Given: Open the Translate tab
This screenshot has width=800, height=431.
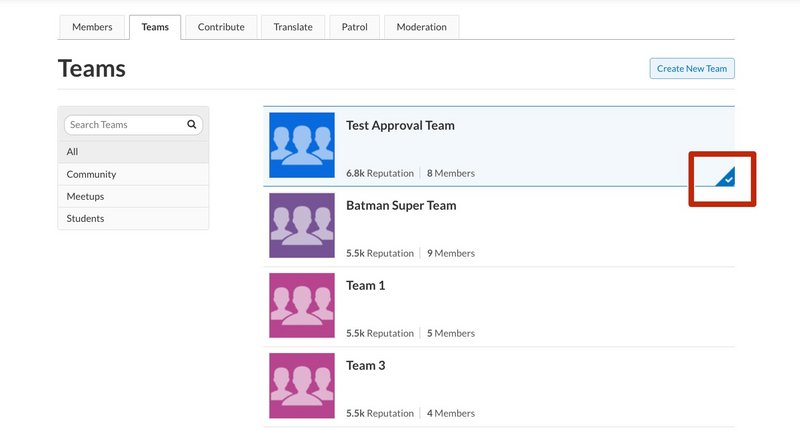Looking at the screenshot, I should pyautogui.click(x=293, y=27).
